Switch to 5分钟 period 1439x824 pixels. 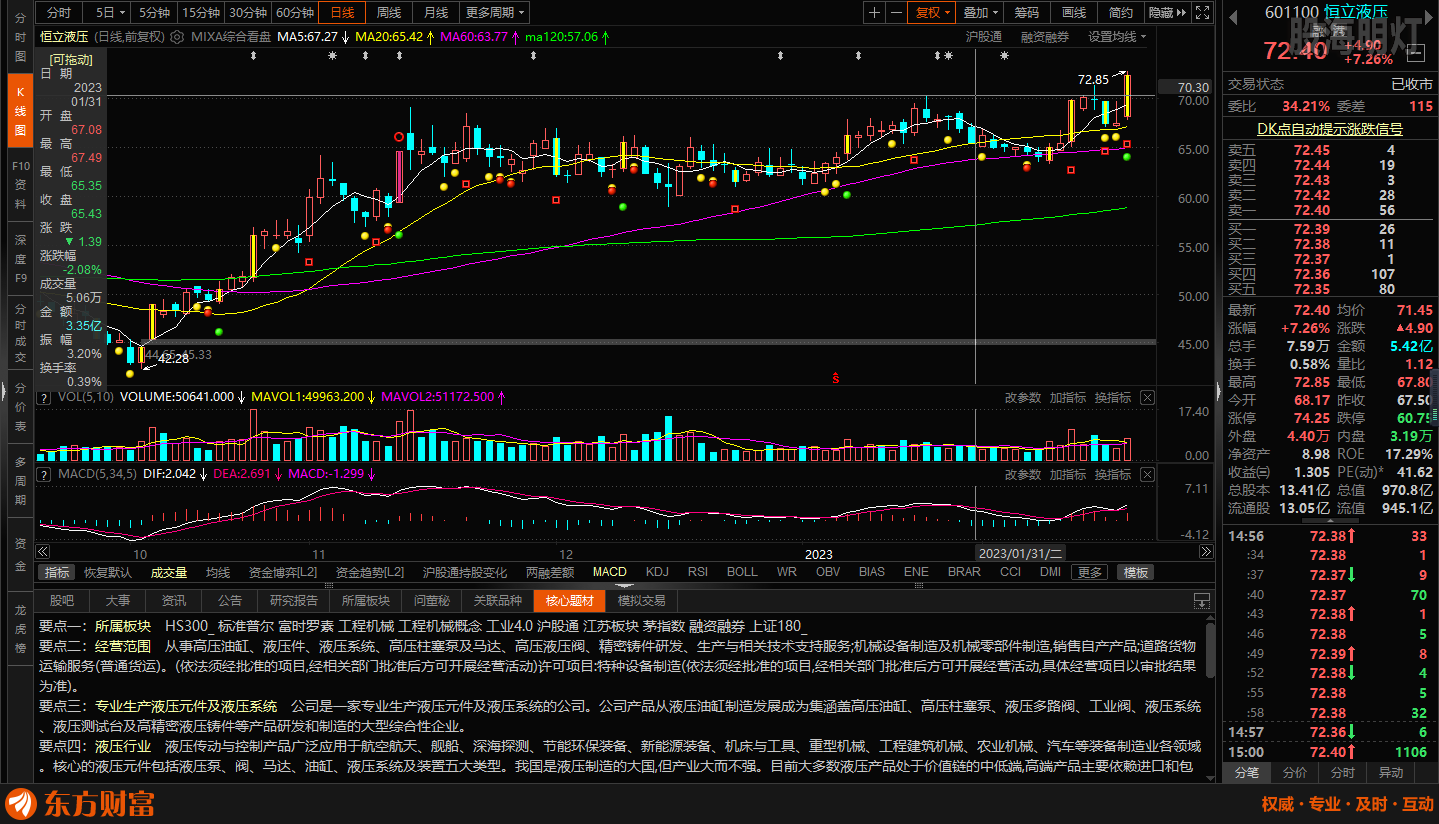coord(154,13)
